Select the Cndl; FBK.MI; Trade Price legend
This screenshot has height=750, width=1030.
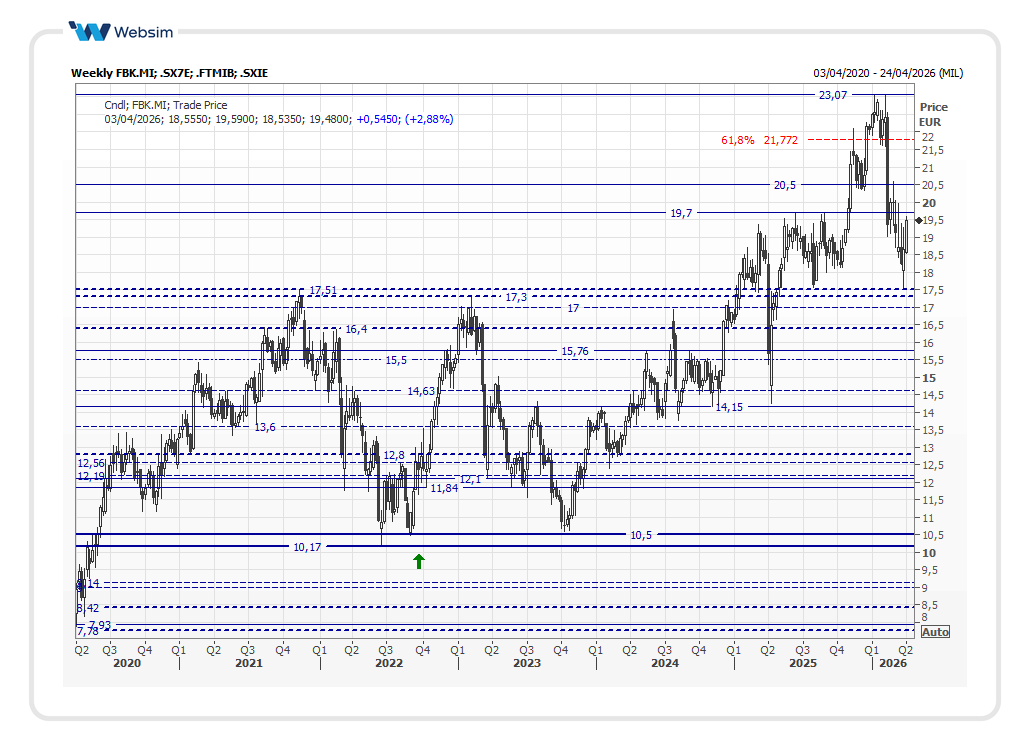165,105
